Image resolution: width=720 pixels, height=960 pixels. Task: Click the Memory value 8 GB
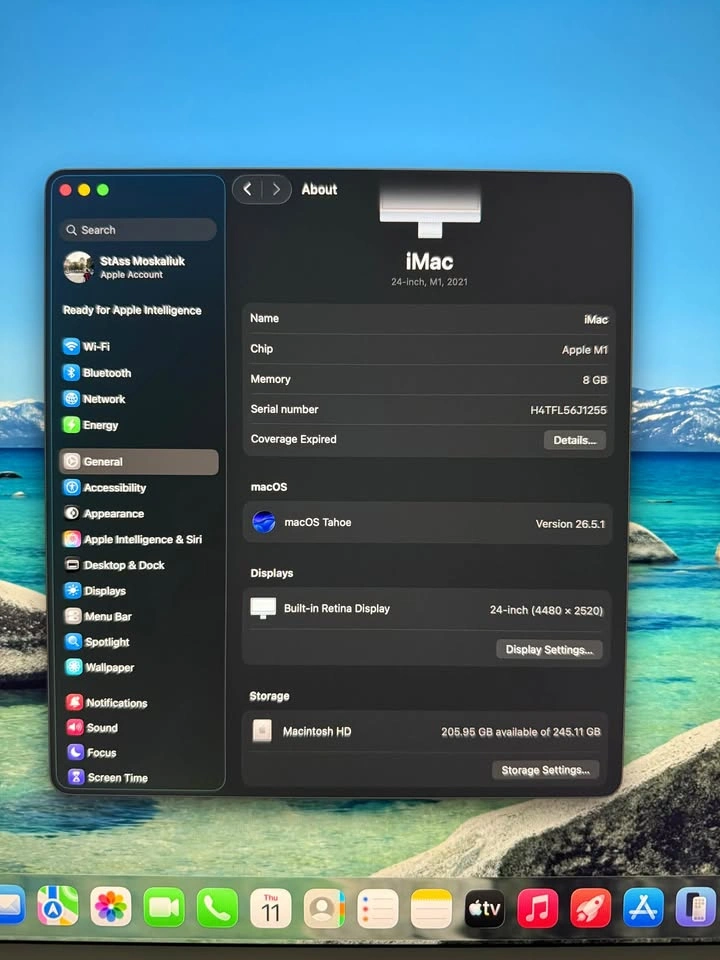point(594,380)
